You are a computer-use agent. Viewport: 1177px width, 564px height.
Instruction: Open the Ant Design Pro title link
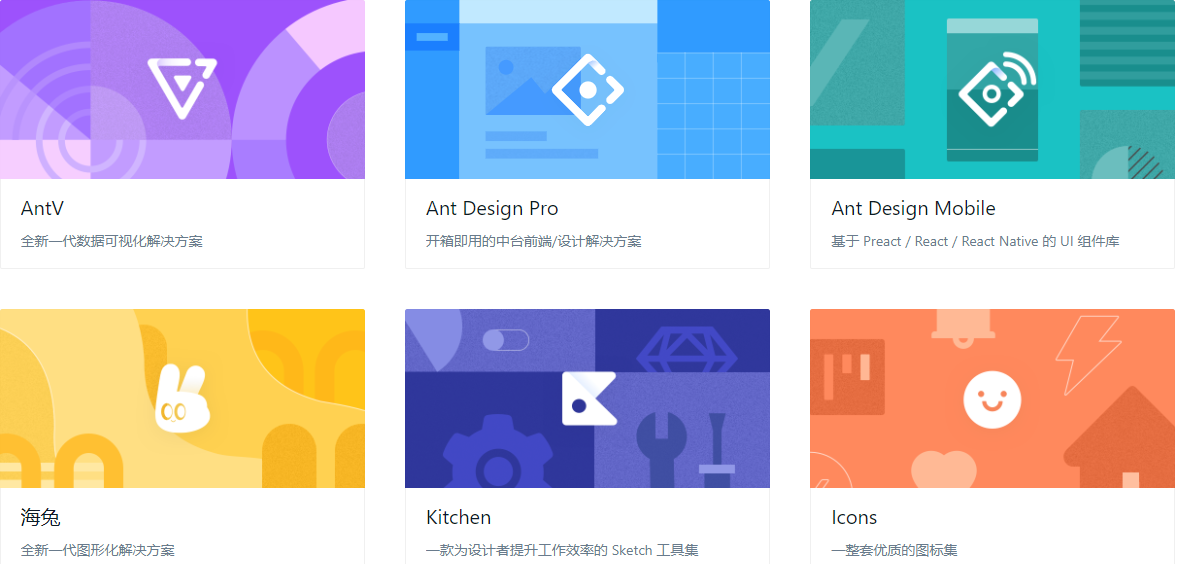(x=492, y=208)
